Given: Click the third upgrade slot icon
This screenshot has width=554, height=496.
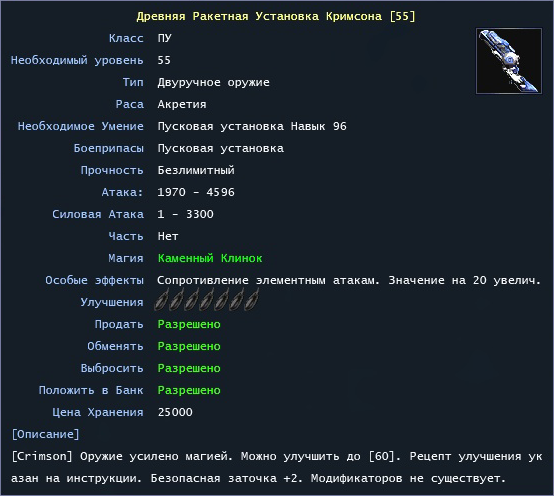Looking at the screenshot, I should (x=191, y=300).
